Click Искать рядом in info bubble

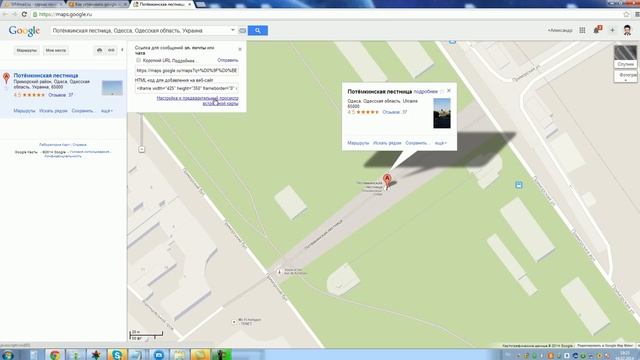387,143
